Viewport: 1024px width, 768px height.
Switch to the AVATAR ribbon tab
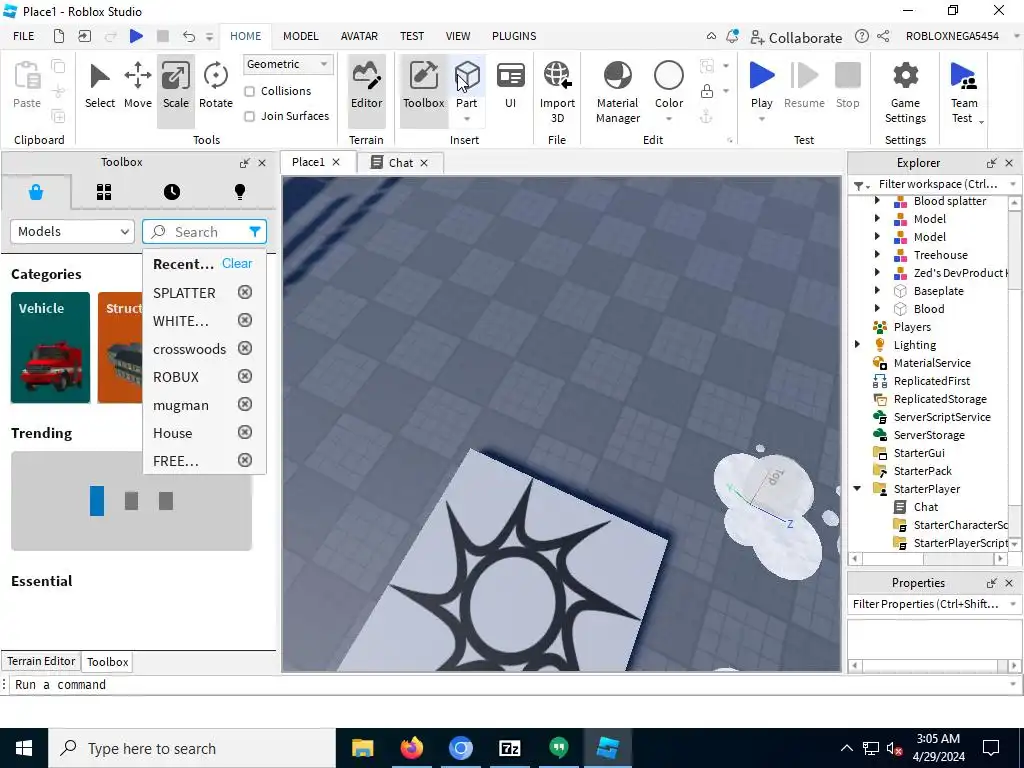point(359,36)
